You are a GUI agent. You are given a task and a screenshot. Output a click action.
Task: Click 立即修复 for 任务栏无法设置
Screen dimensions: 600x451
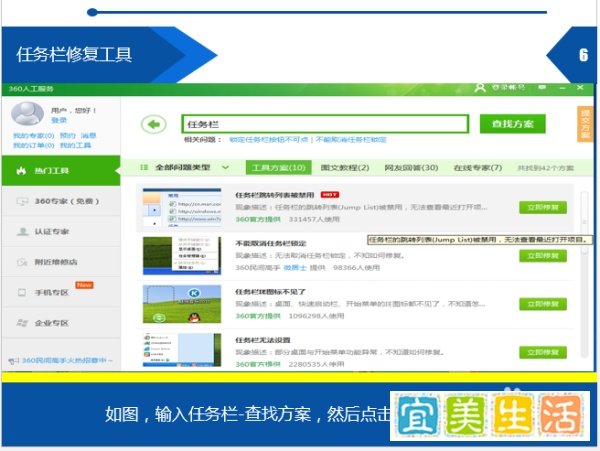(543, 352)
